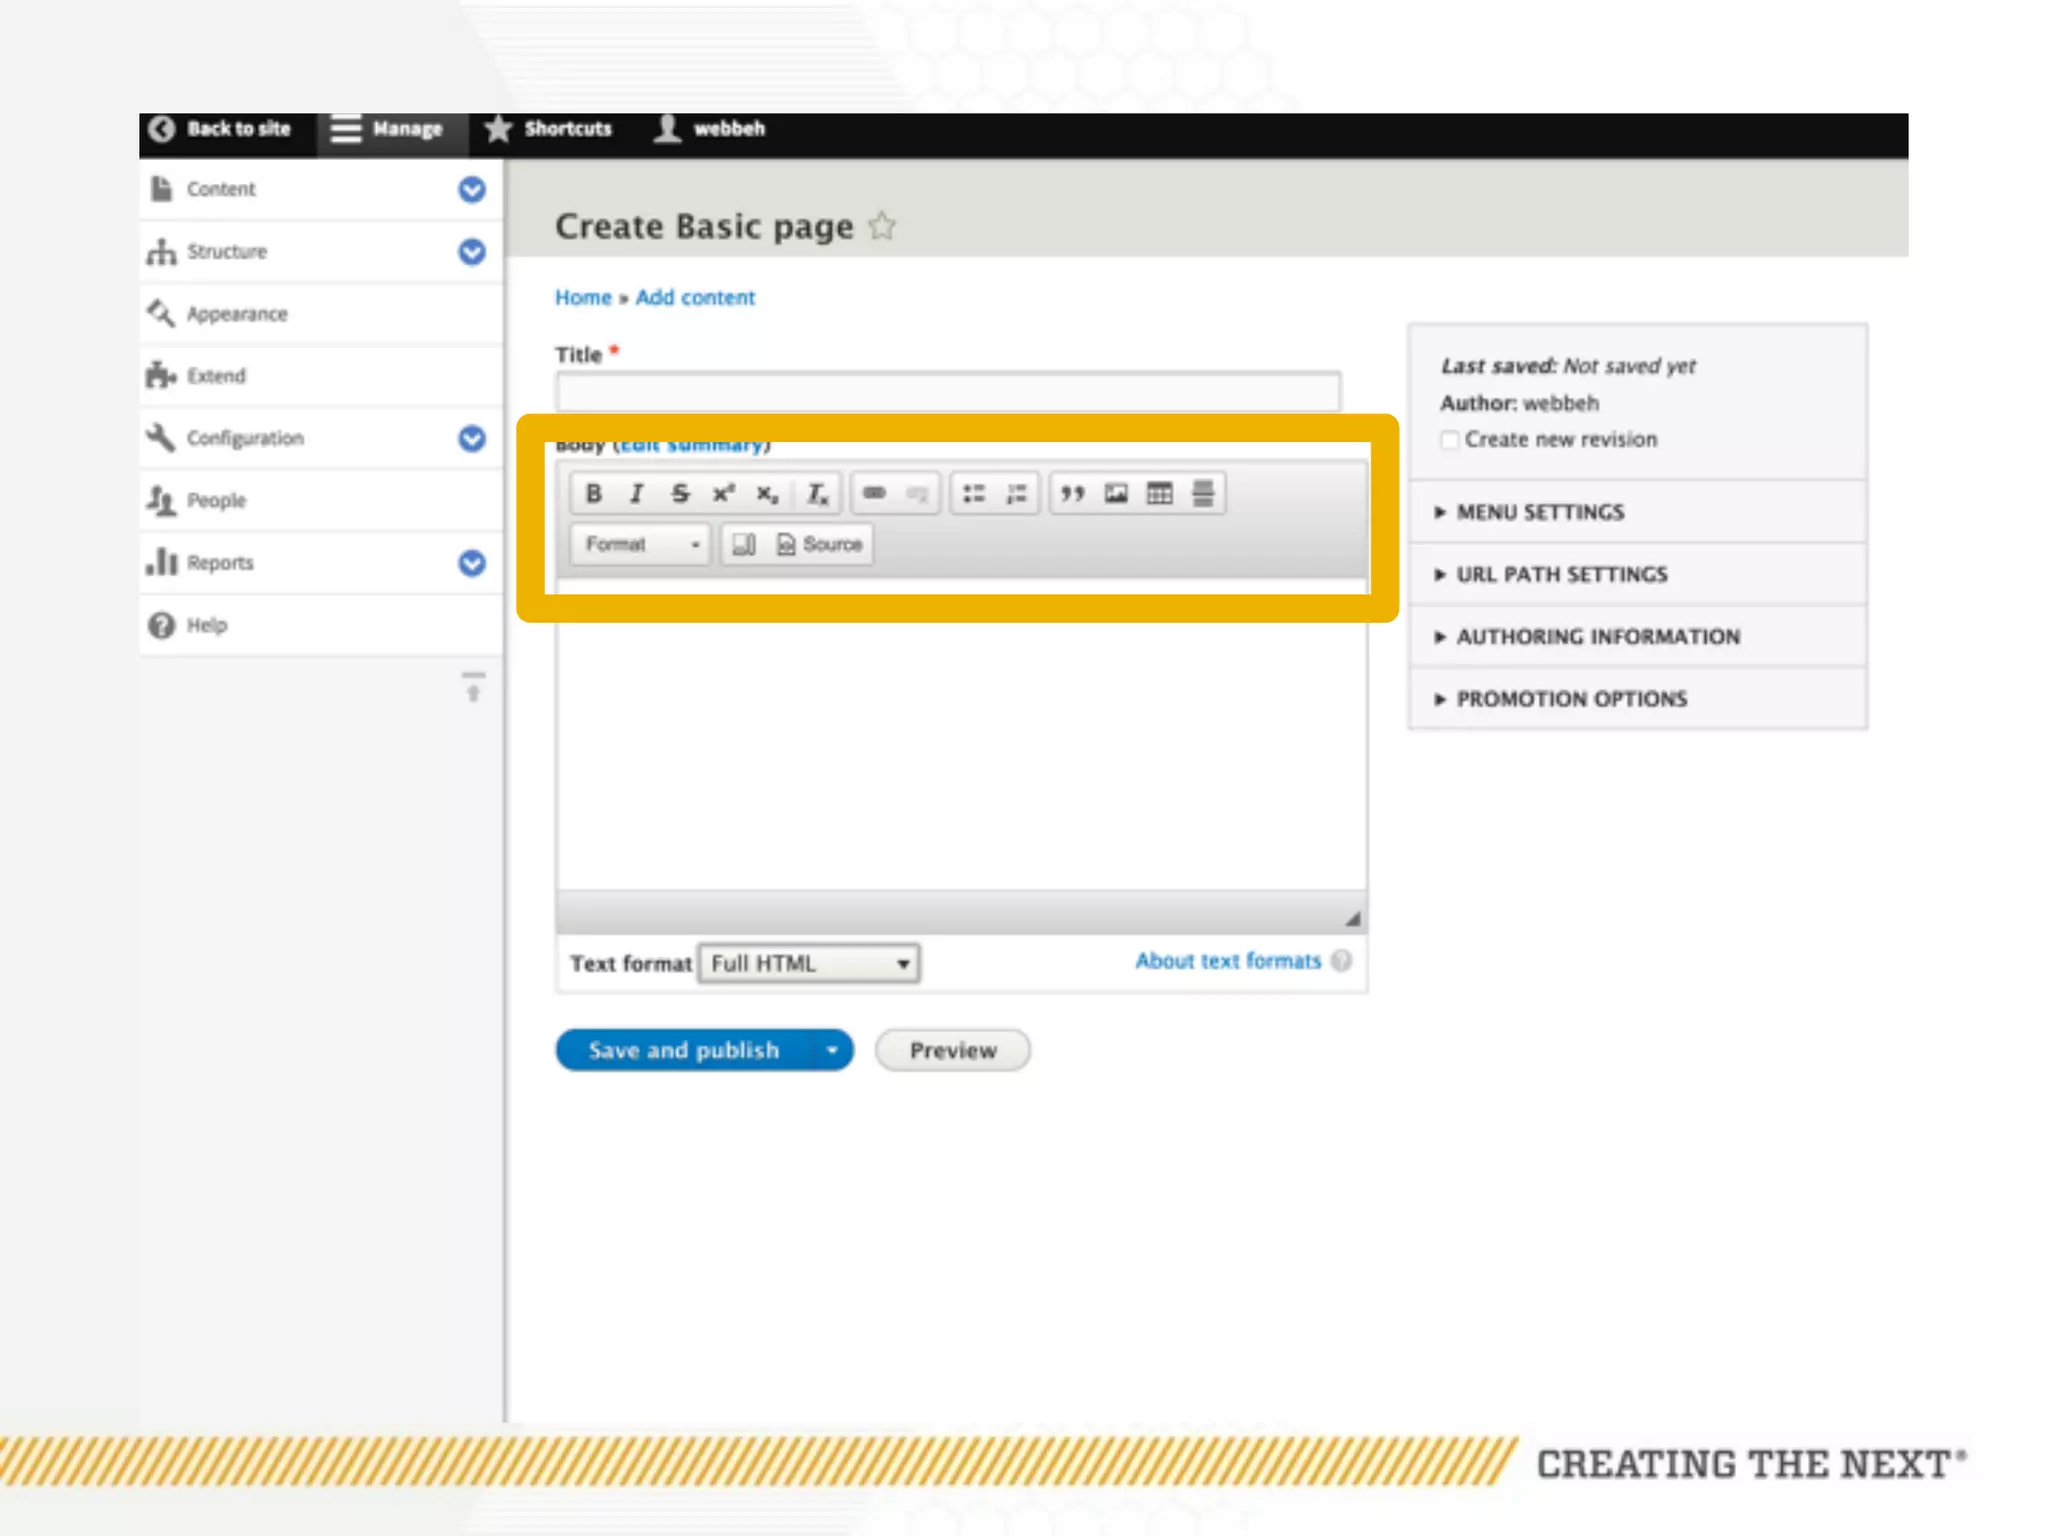Image resolution: width=2048 pixels, height=1536 pixels.
Task: Enable Create new revision checkbox
Action: click(1450, 440)
